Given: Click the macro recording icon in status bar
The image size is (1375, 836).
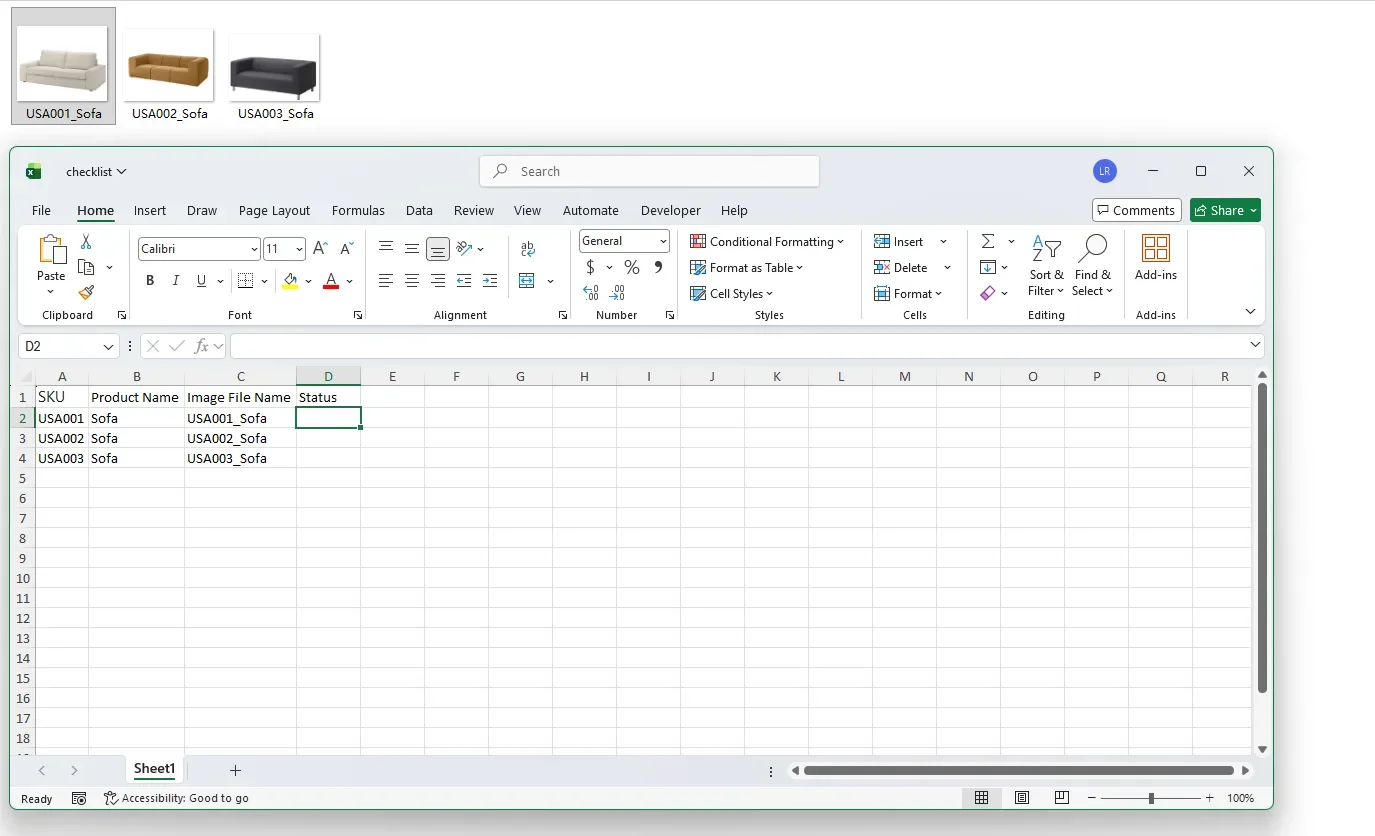Looking at the screenshot, I should 79,798.
